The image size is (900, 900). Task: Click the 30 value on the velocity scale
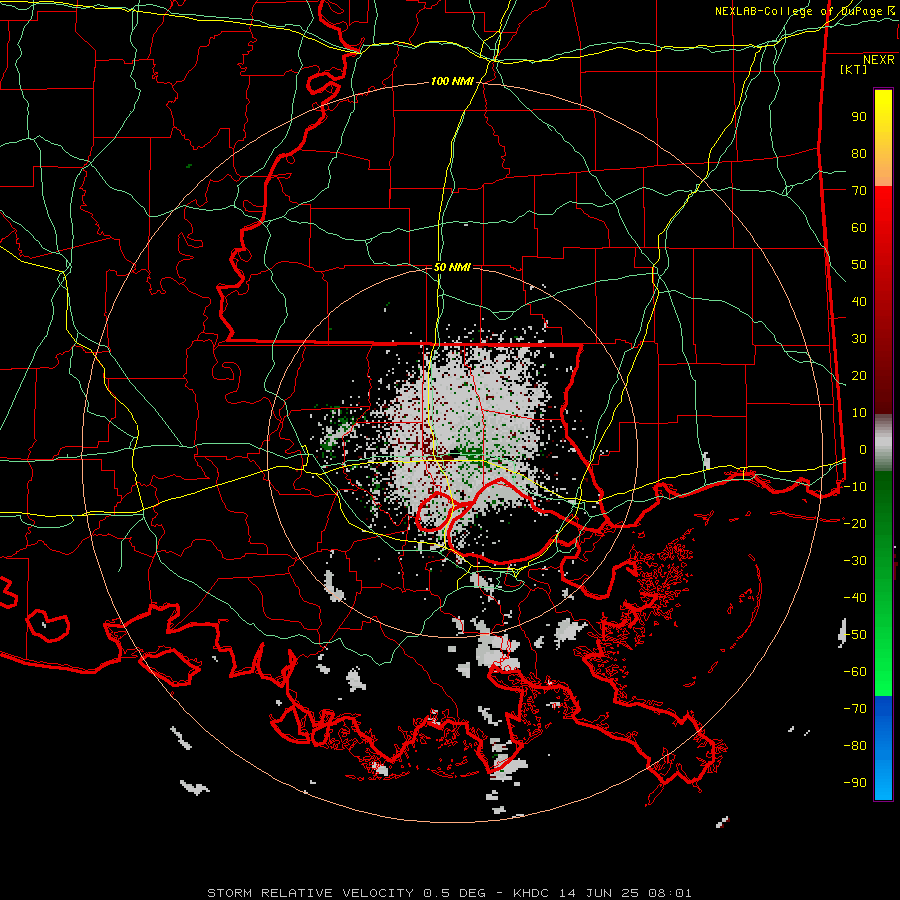859,339
